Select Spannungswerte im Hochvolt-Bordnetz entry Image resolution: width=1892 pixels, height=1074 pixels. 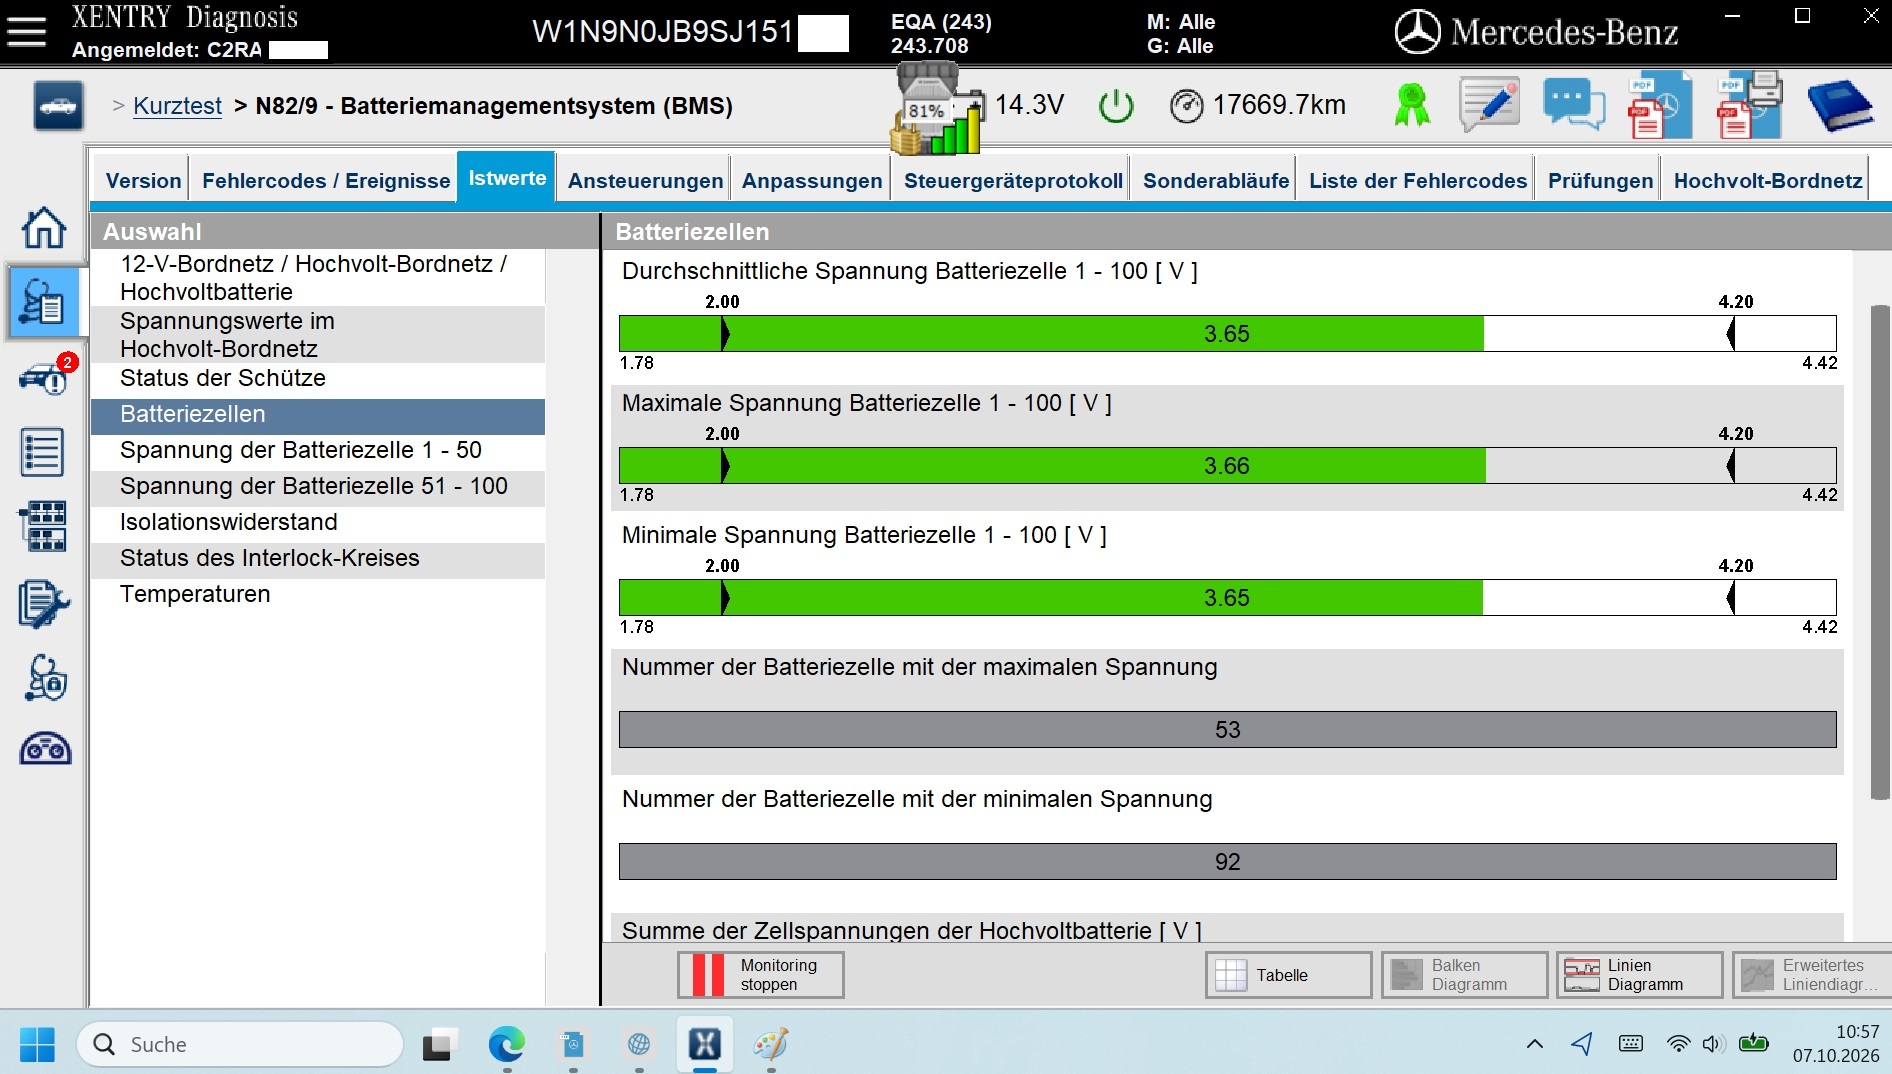[318, 335]
